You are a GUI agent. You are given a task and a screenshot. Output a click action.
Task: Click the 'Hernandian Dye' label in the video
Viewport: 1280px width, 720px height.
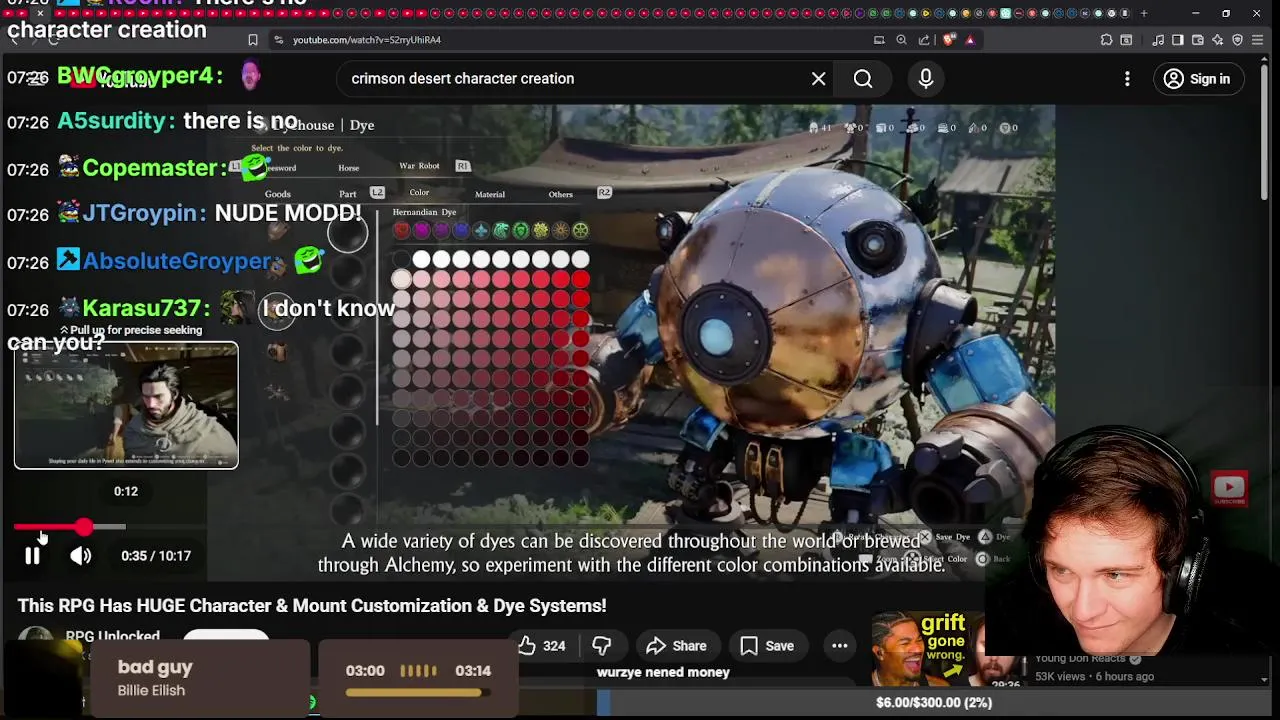(x=424, y=212)
